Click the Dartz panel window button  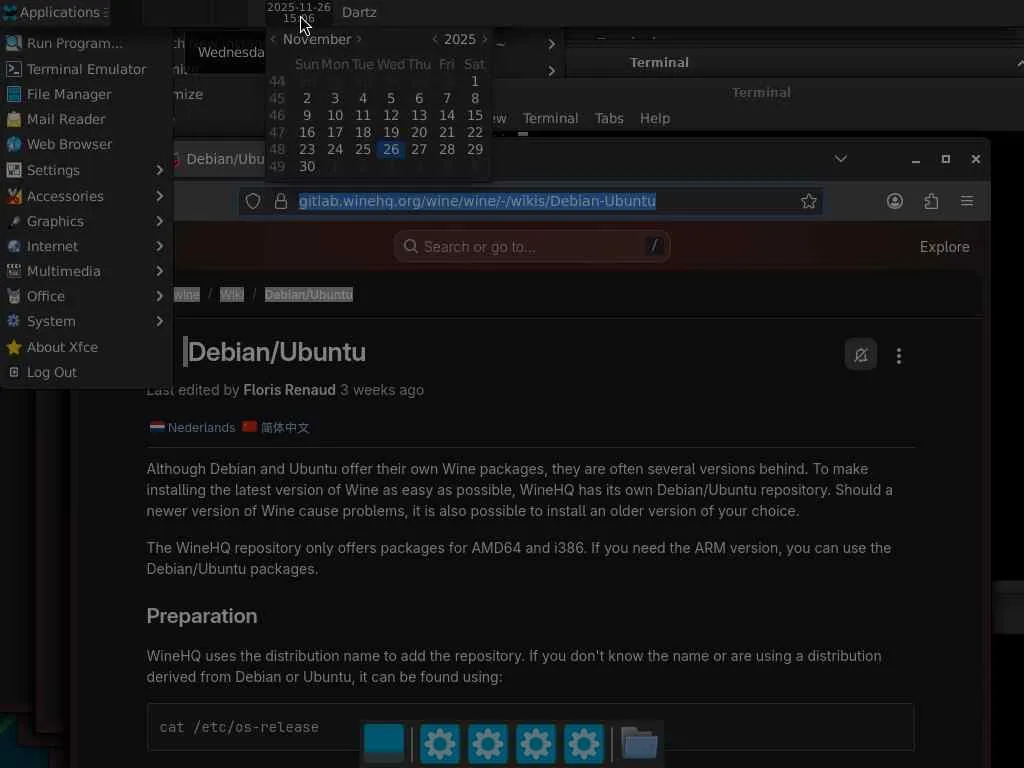(359, 12)
